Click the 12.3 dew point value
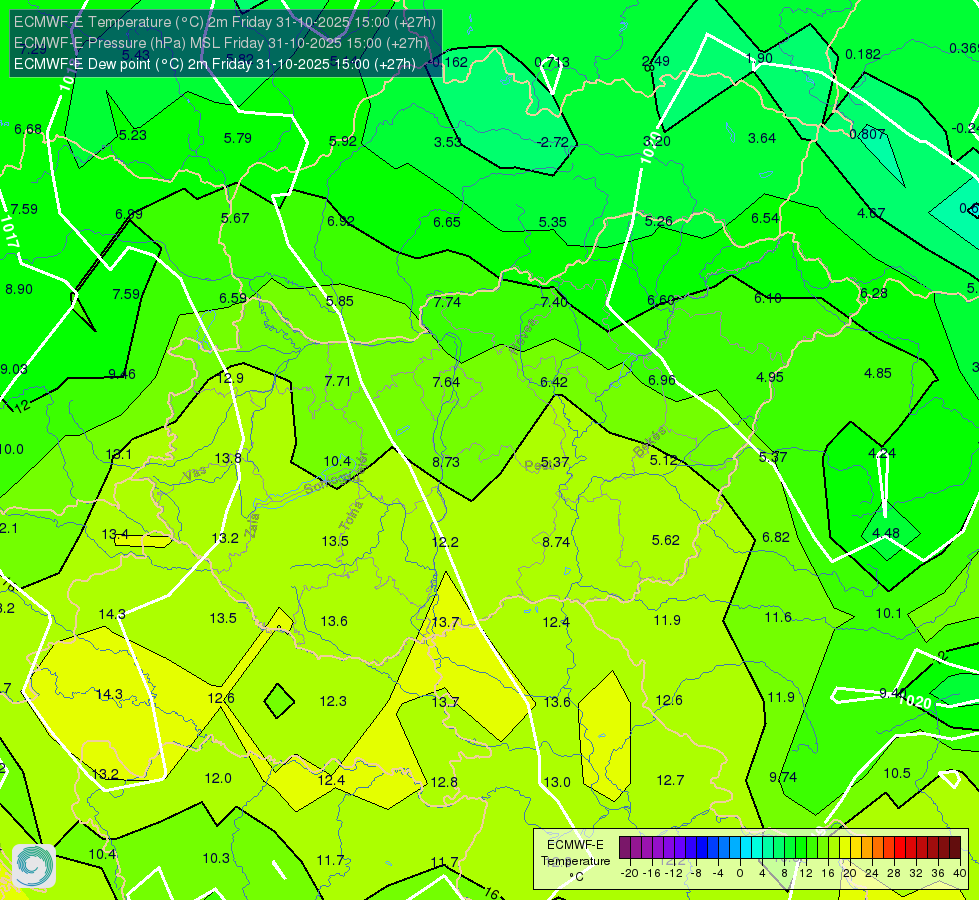Image resolution: width=979 pixels, height=900 pixels. (x=333, y=701)
